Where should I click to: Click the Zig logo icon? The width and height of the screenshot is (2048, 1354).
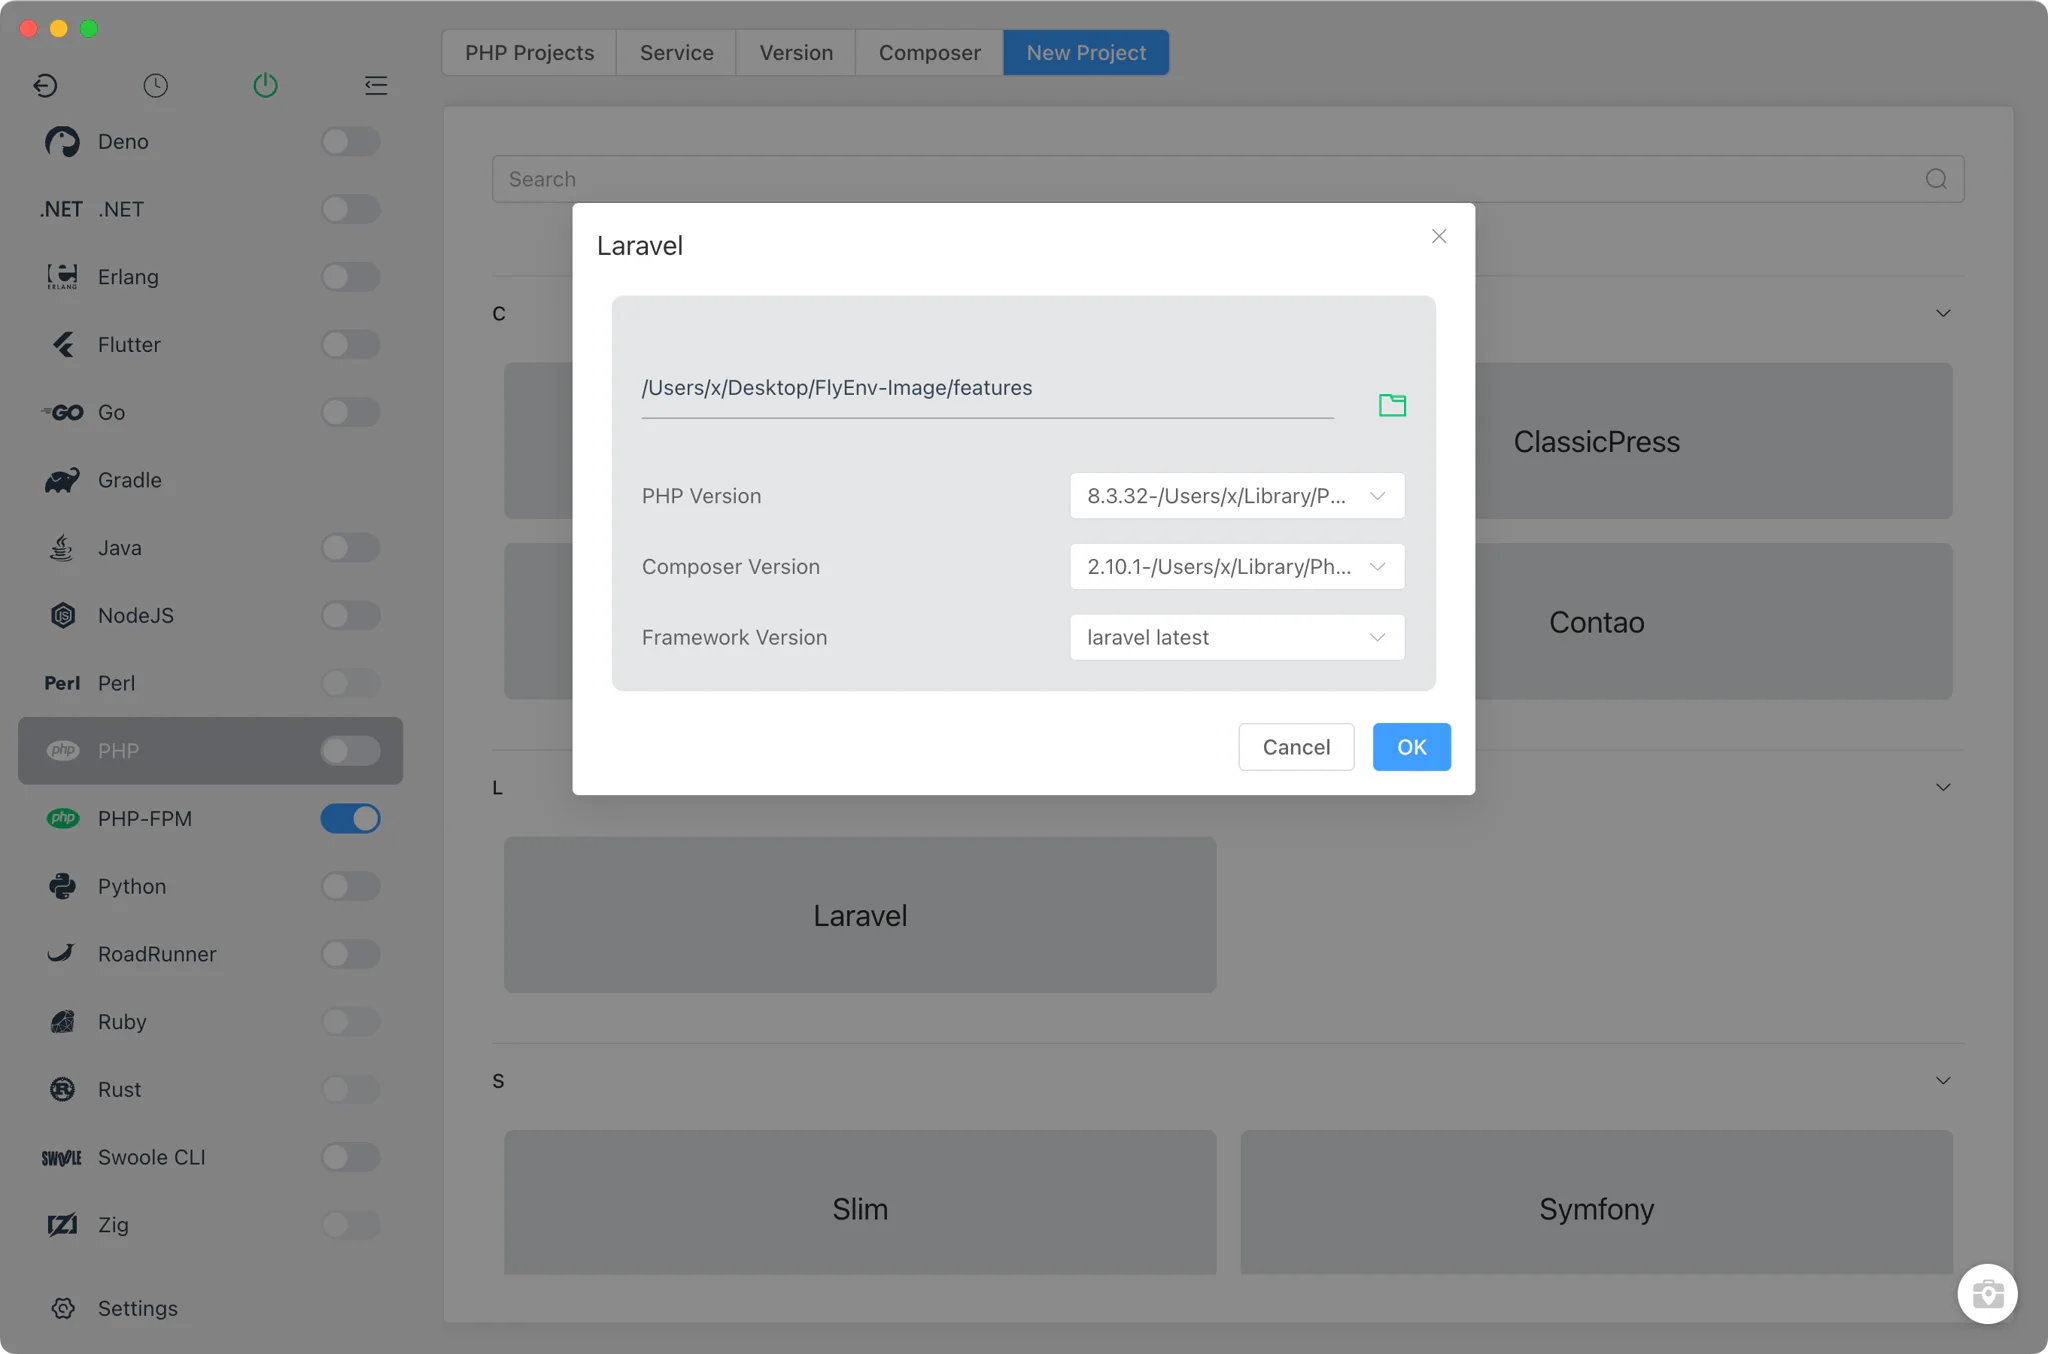pos(62,1225)
